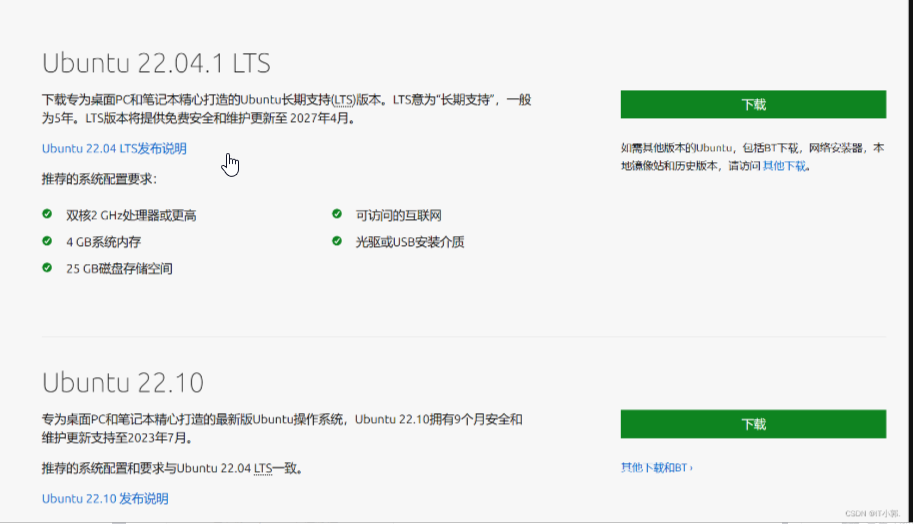Viewport: 913px width, 524px height.
Task: Open the Ubuntu 22.04 LTS发布说明 link
Action: tap(114, 148)
